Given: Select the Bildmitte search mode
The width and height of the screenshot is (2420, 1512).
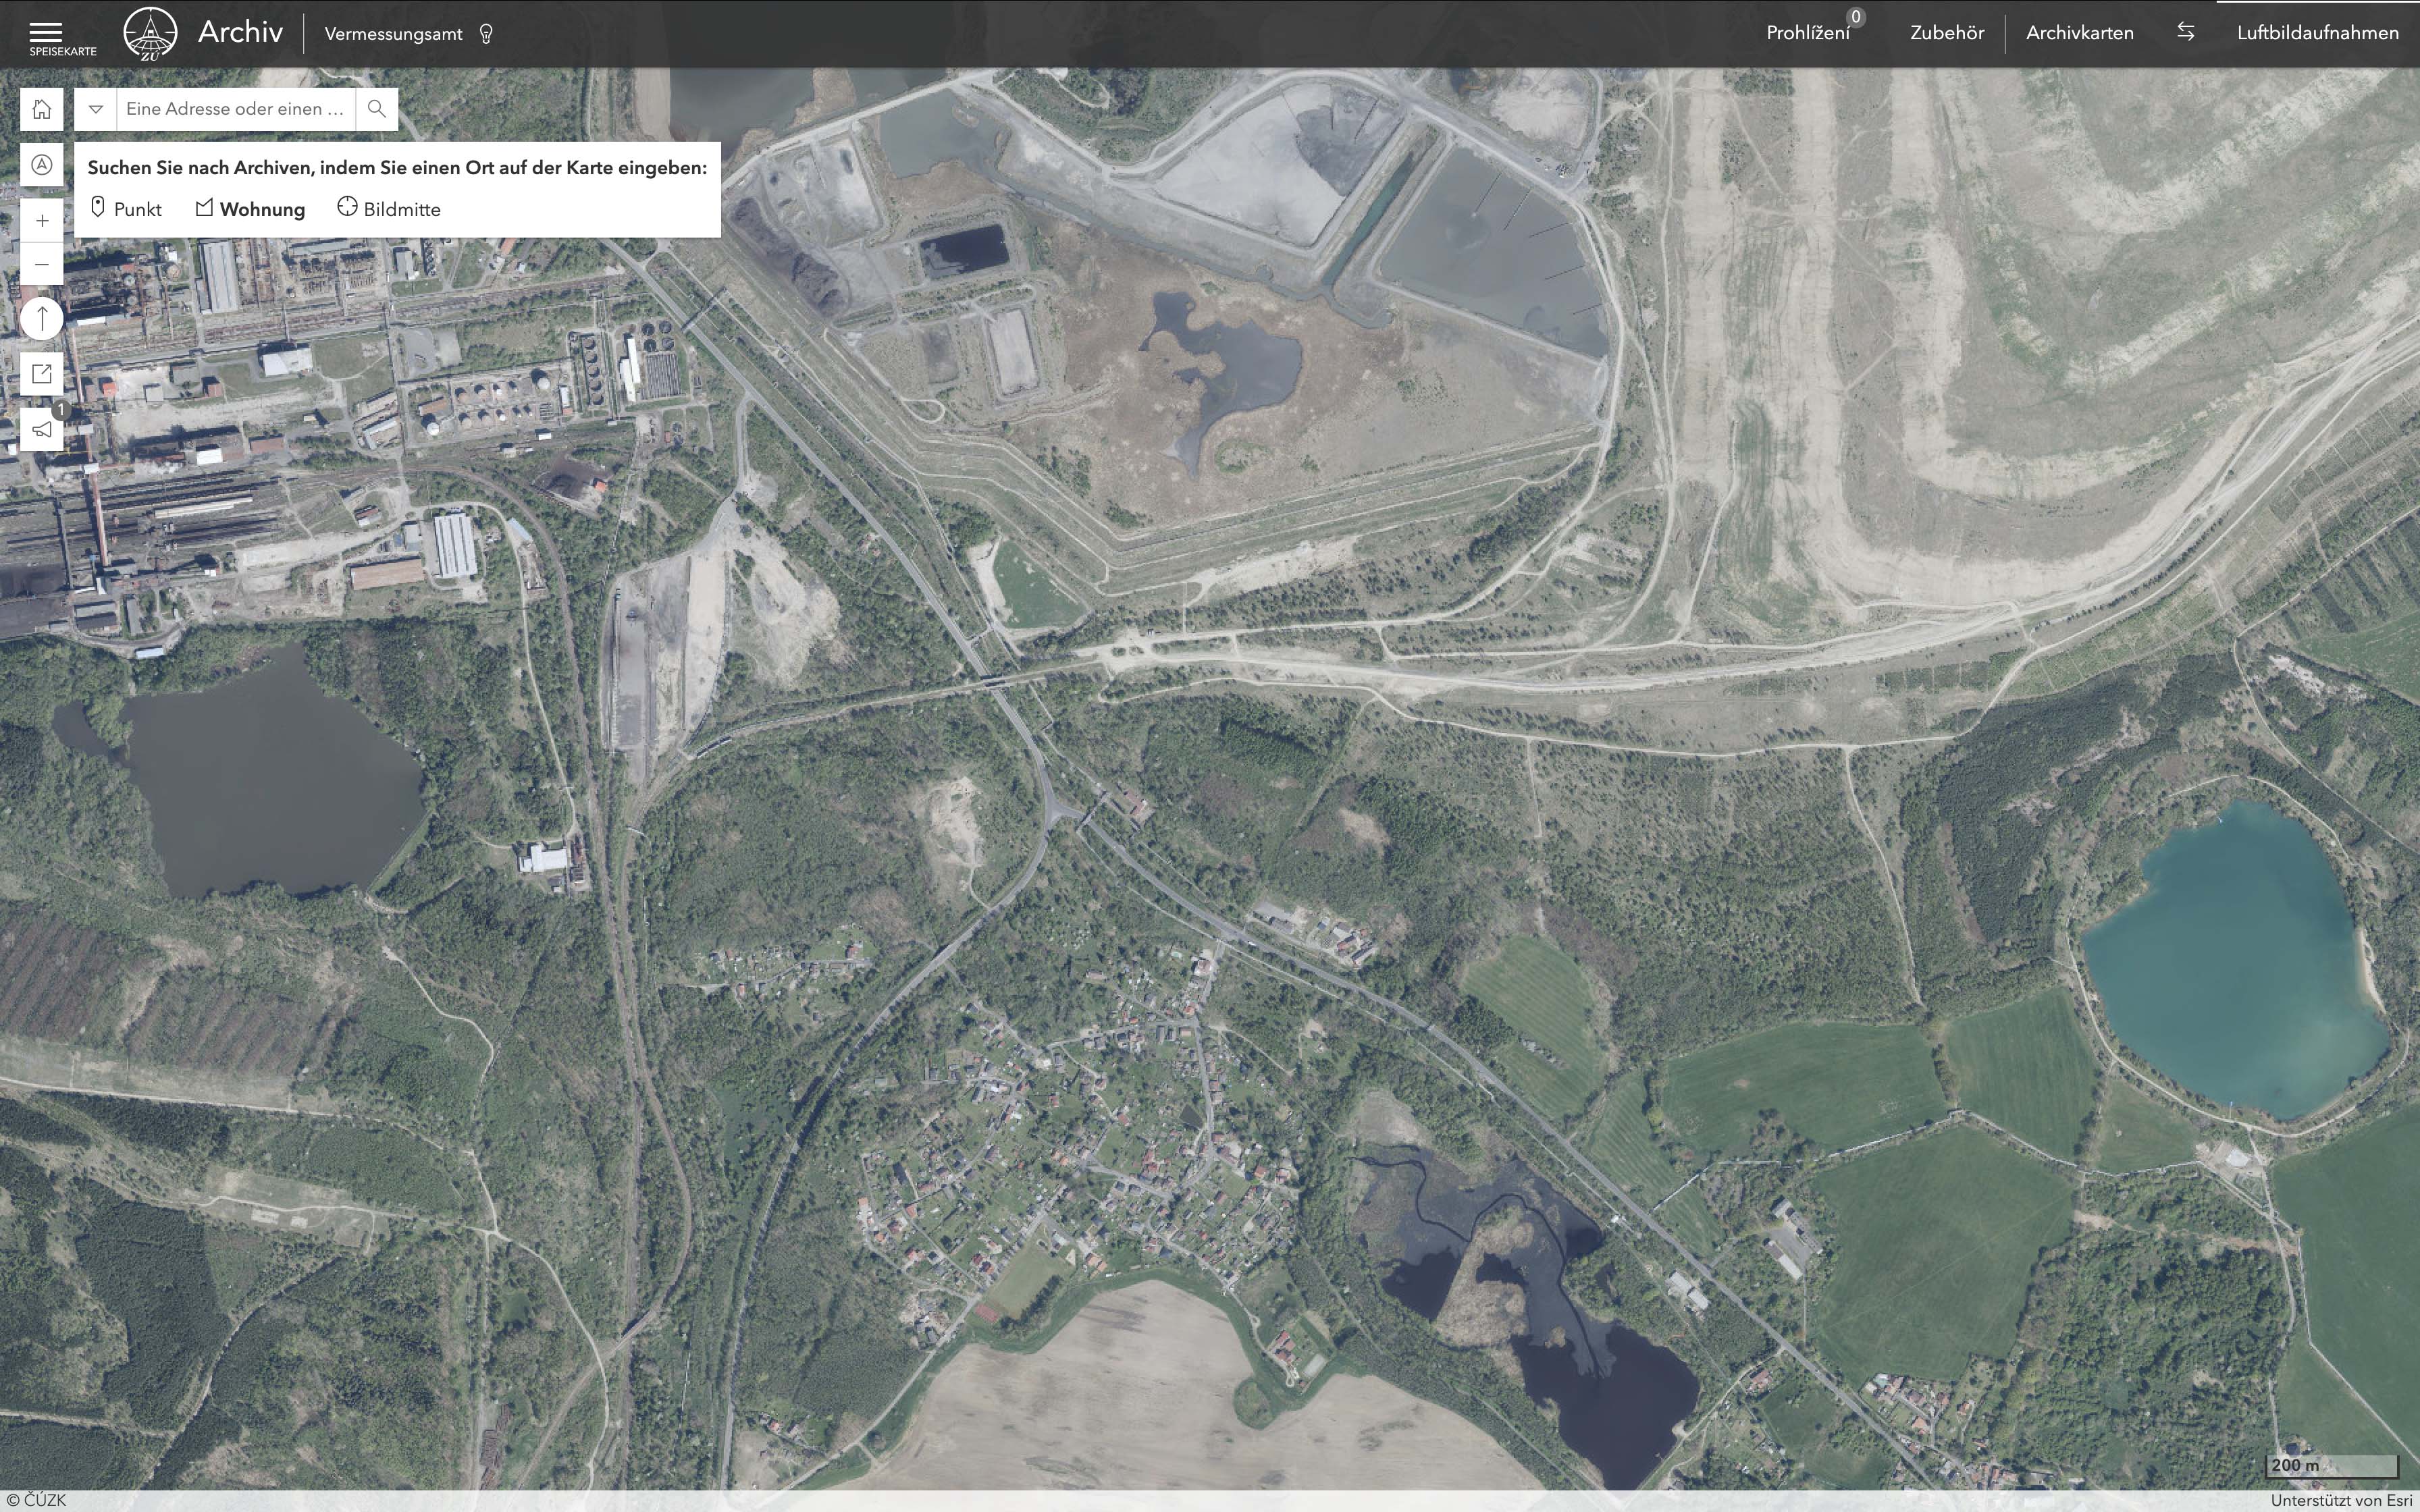Looking at the screenshot, I should (x=389, y=209).
